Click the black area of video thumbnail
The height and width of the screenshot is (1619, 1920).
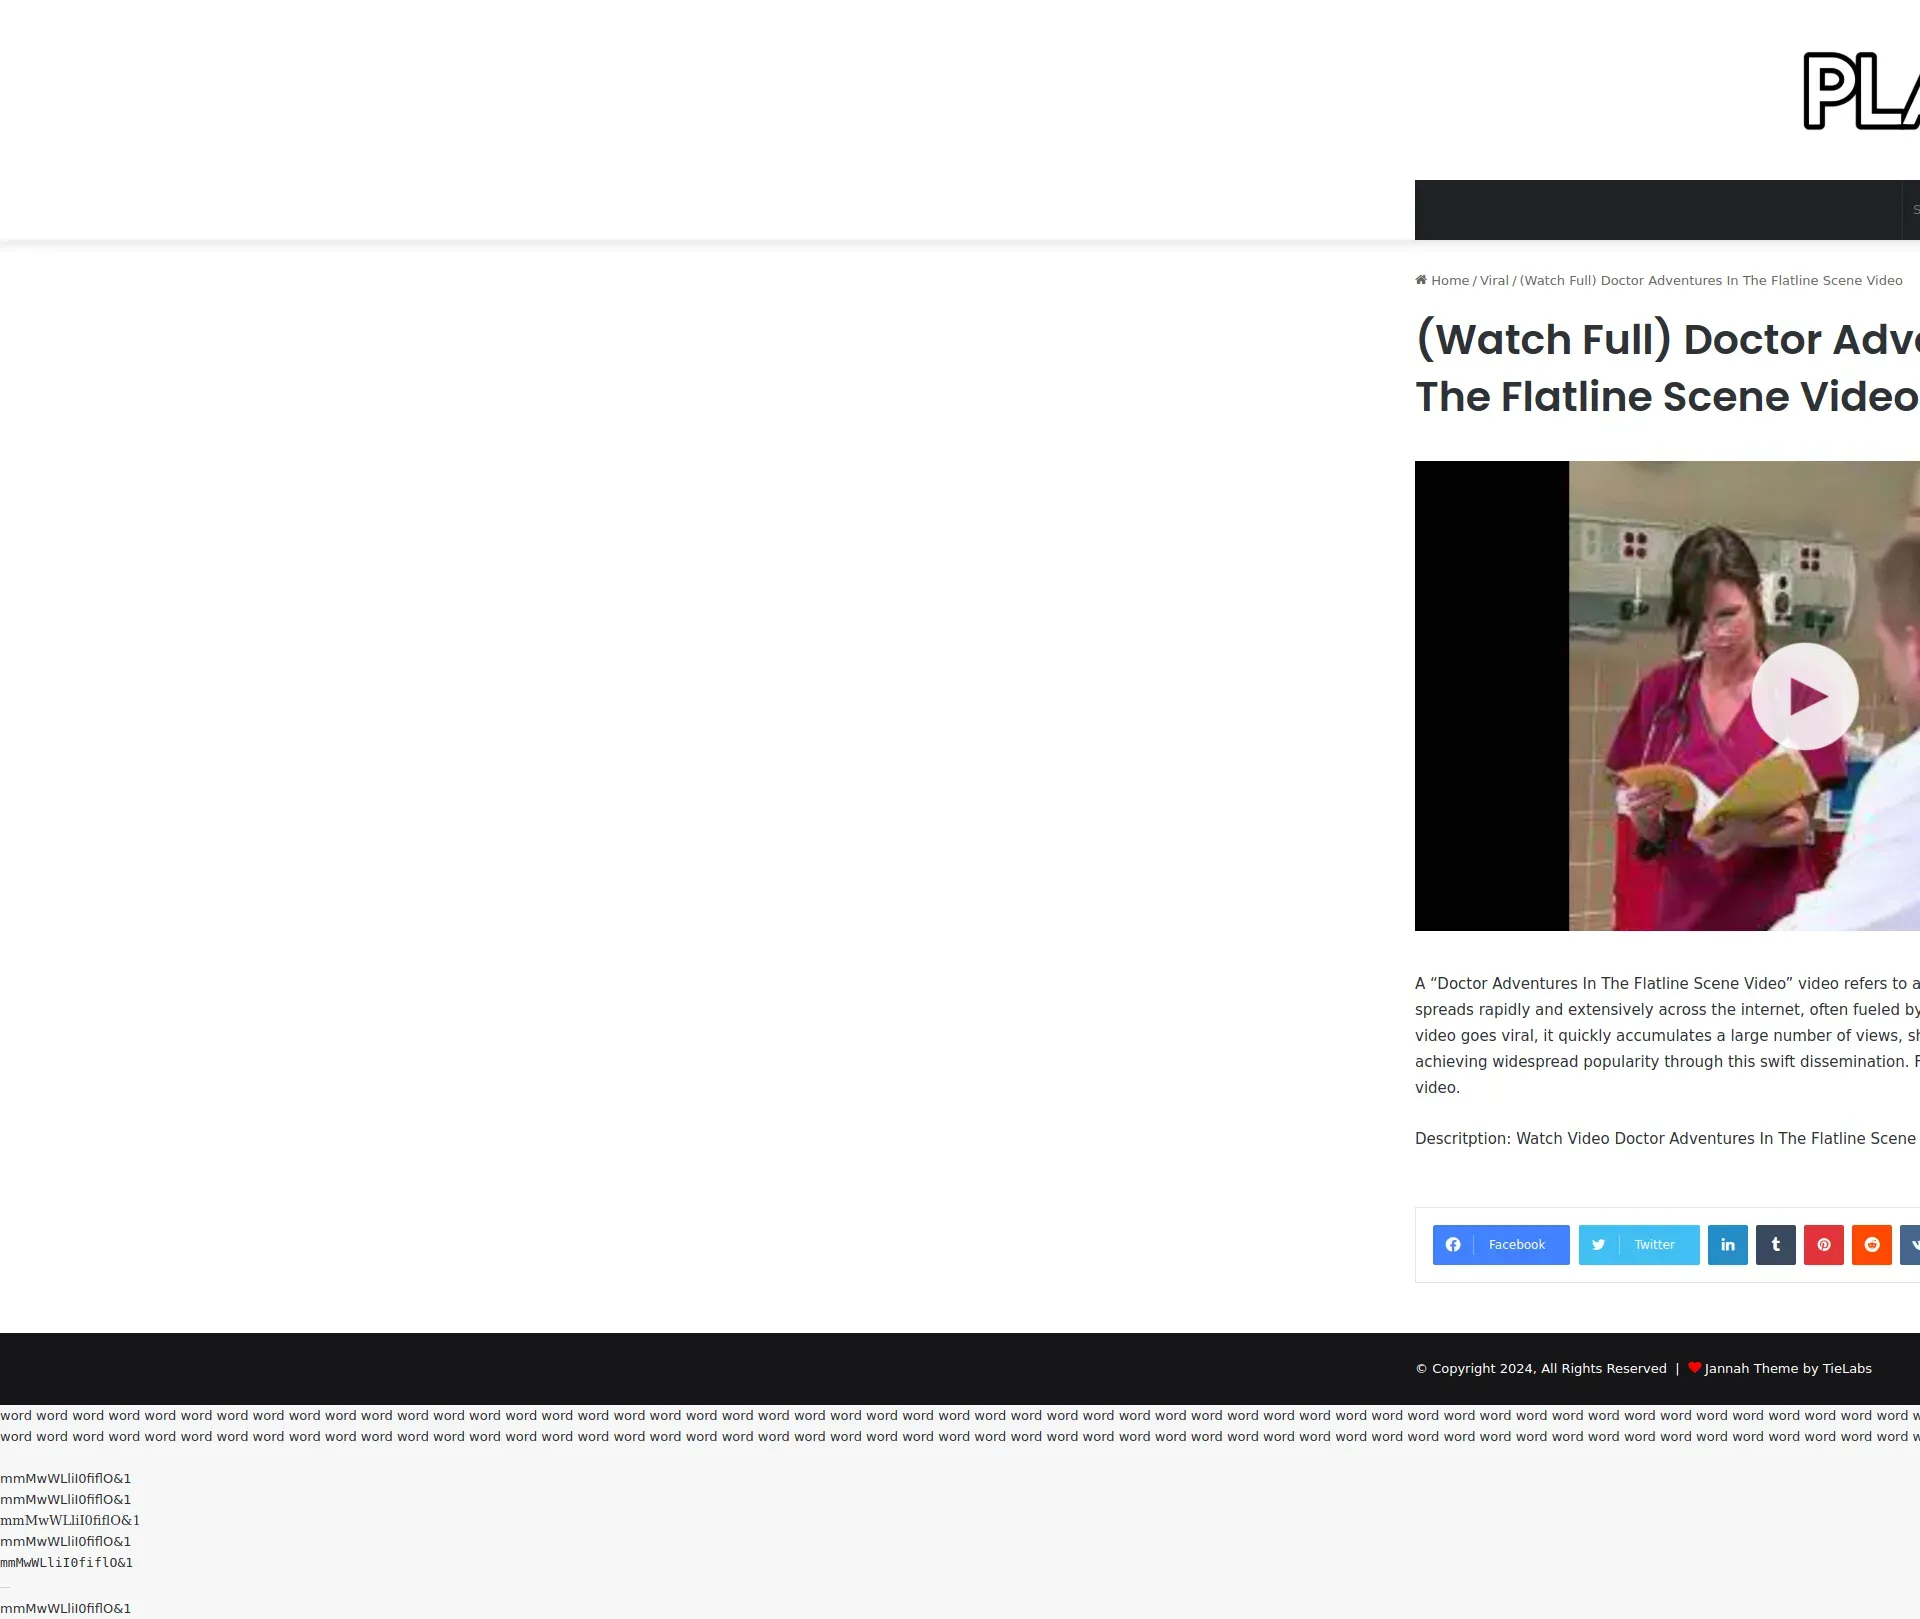pyautogui.click(x=1491, y=696)
